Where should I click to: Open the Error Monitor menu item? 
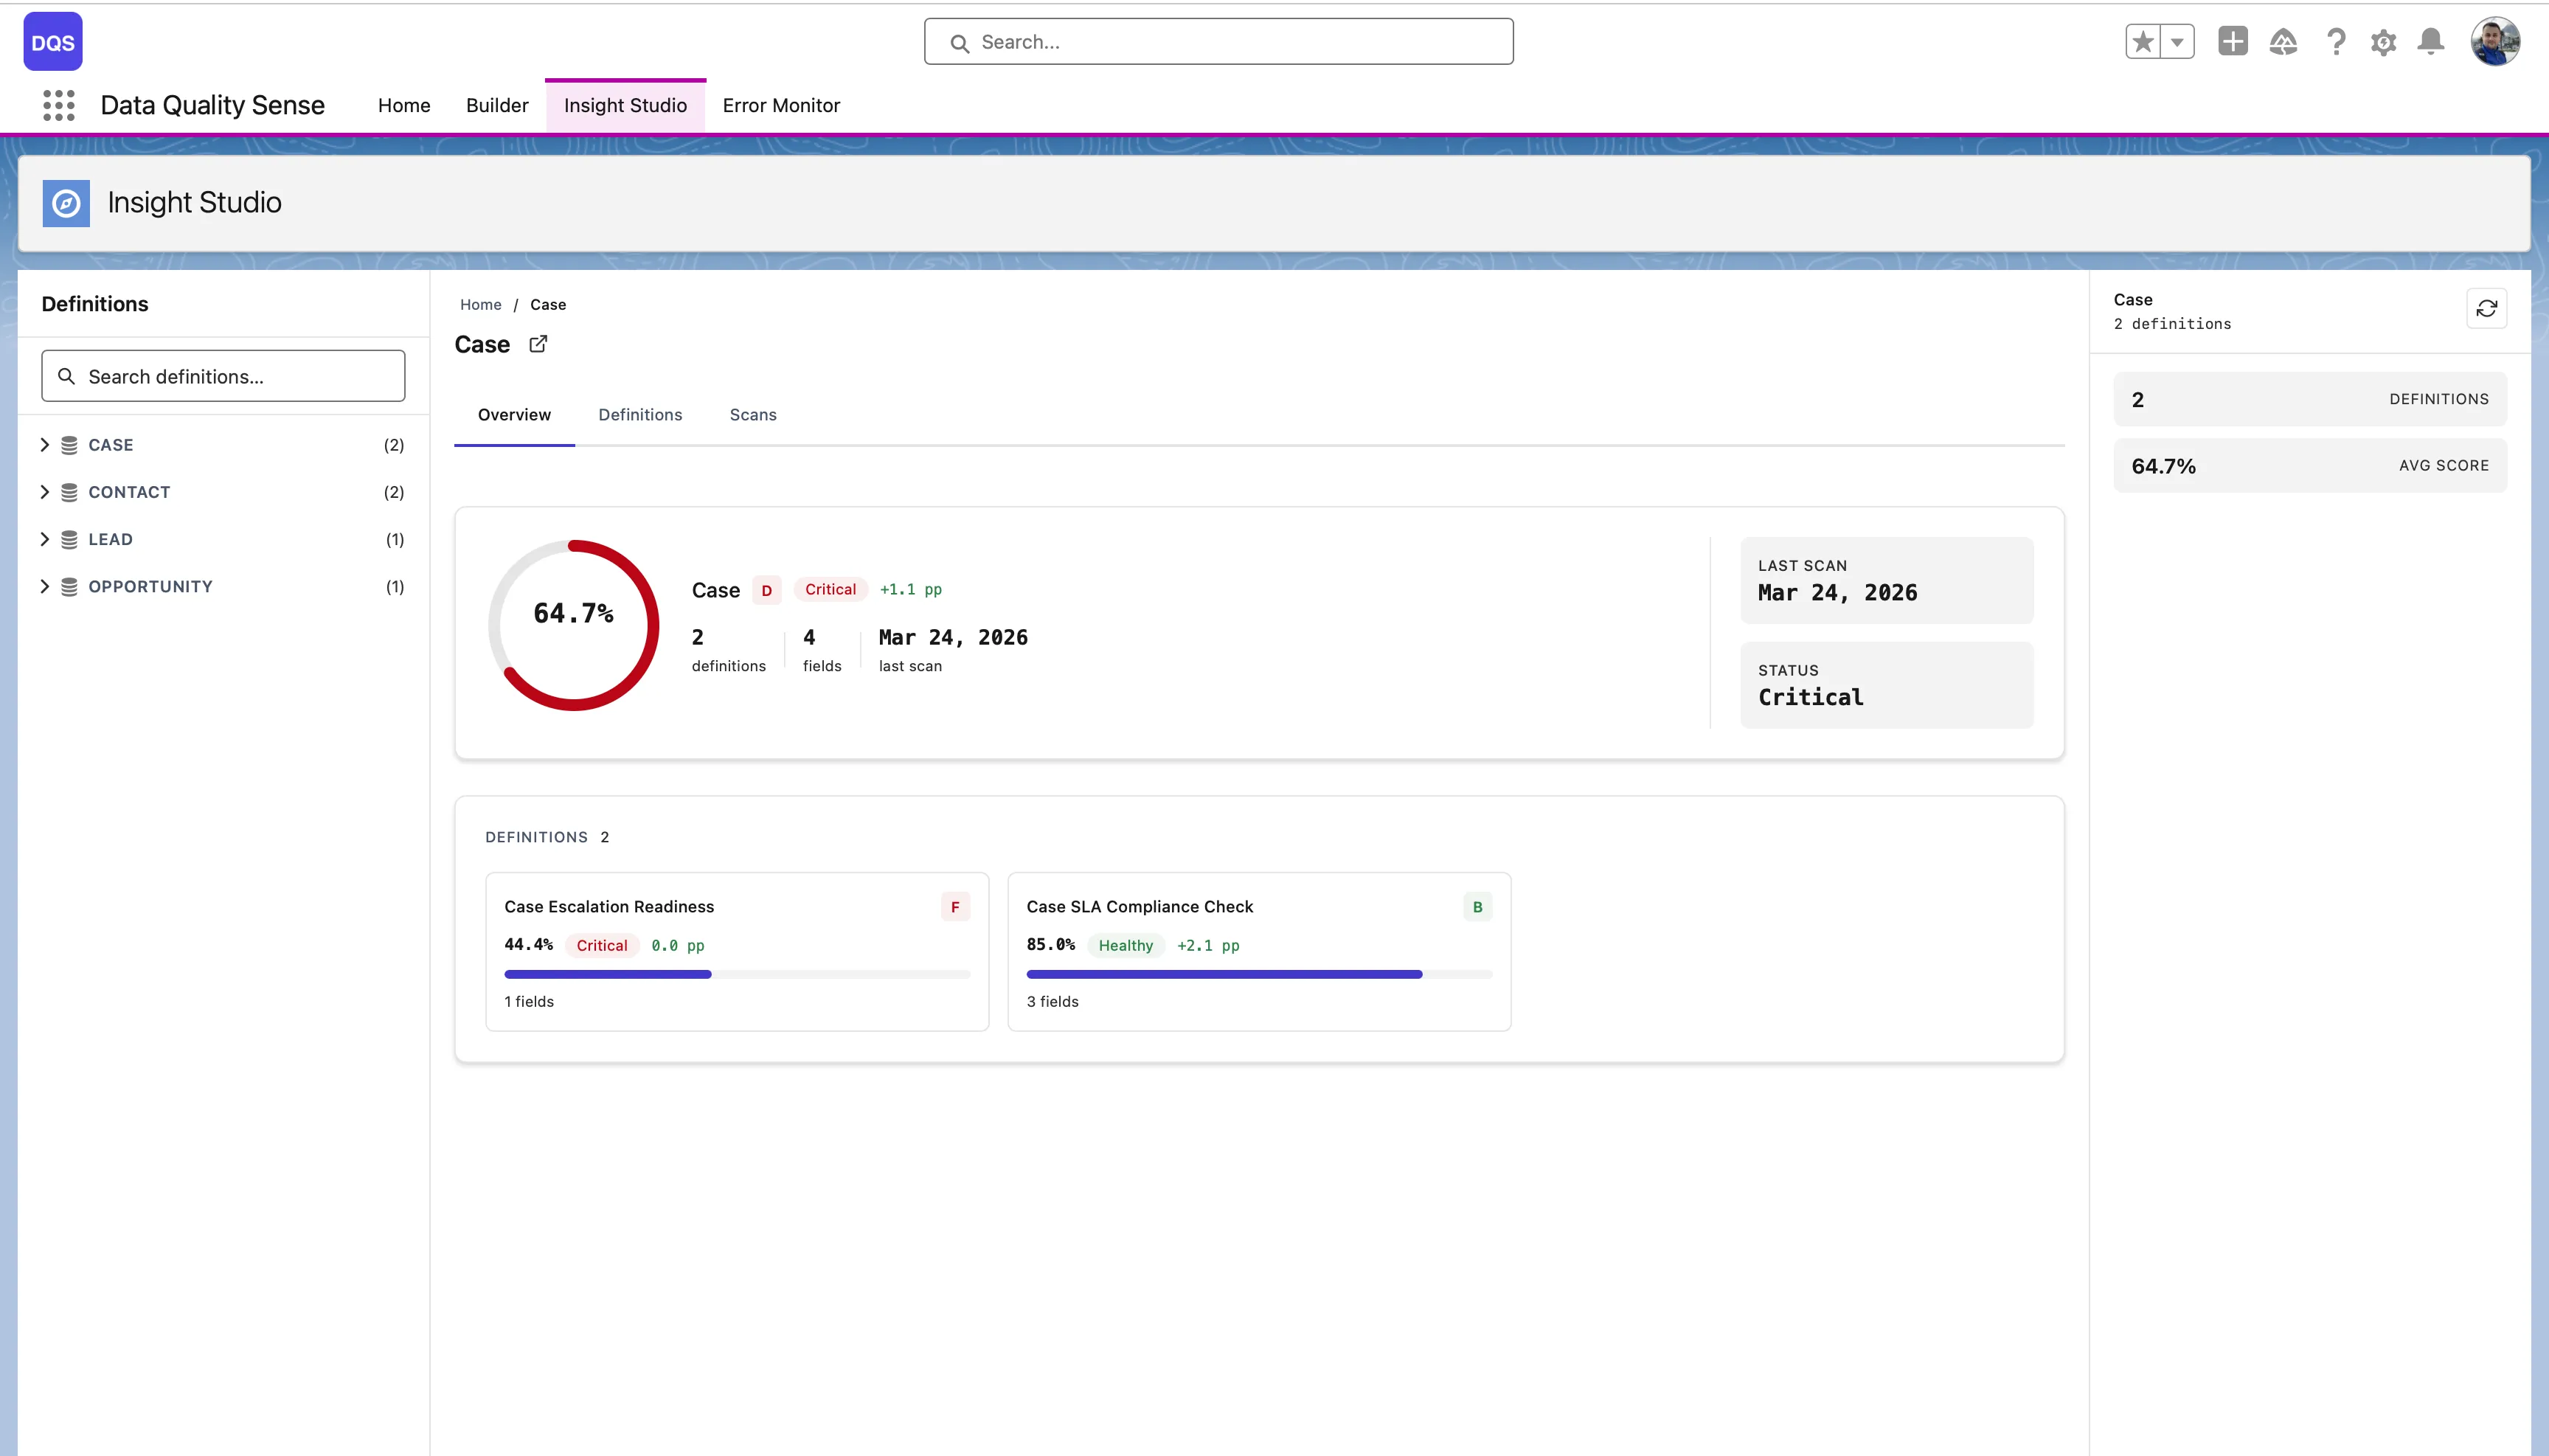tap(781, 105)
